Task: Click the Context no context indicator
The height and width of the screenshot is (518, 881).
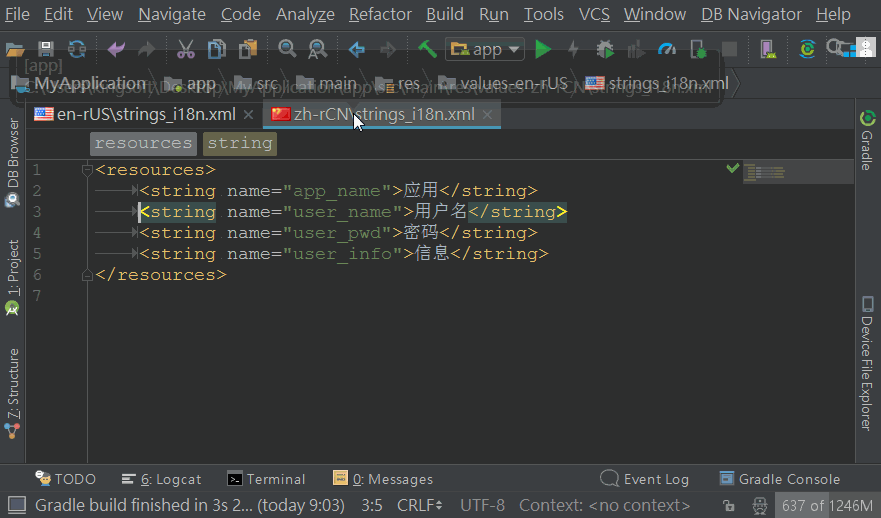Action: click(605, 505)
